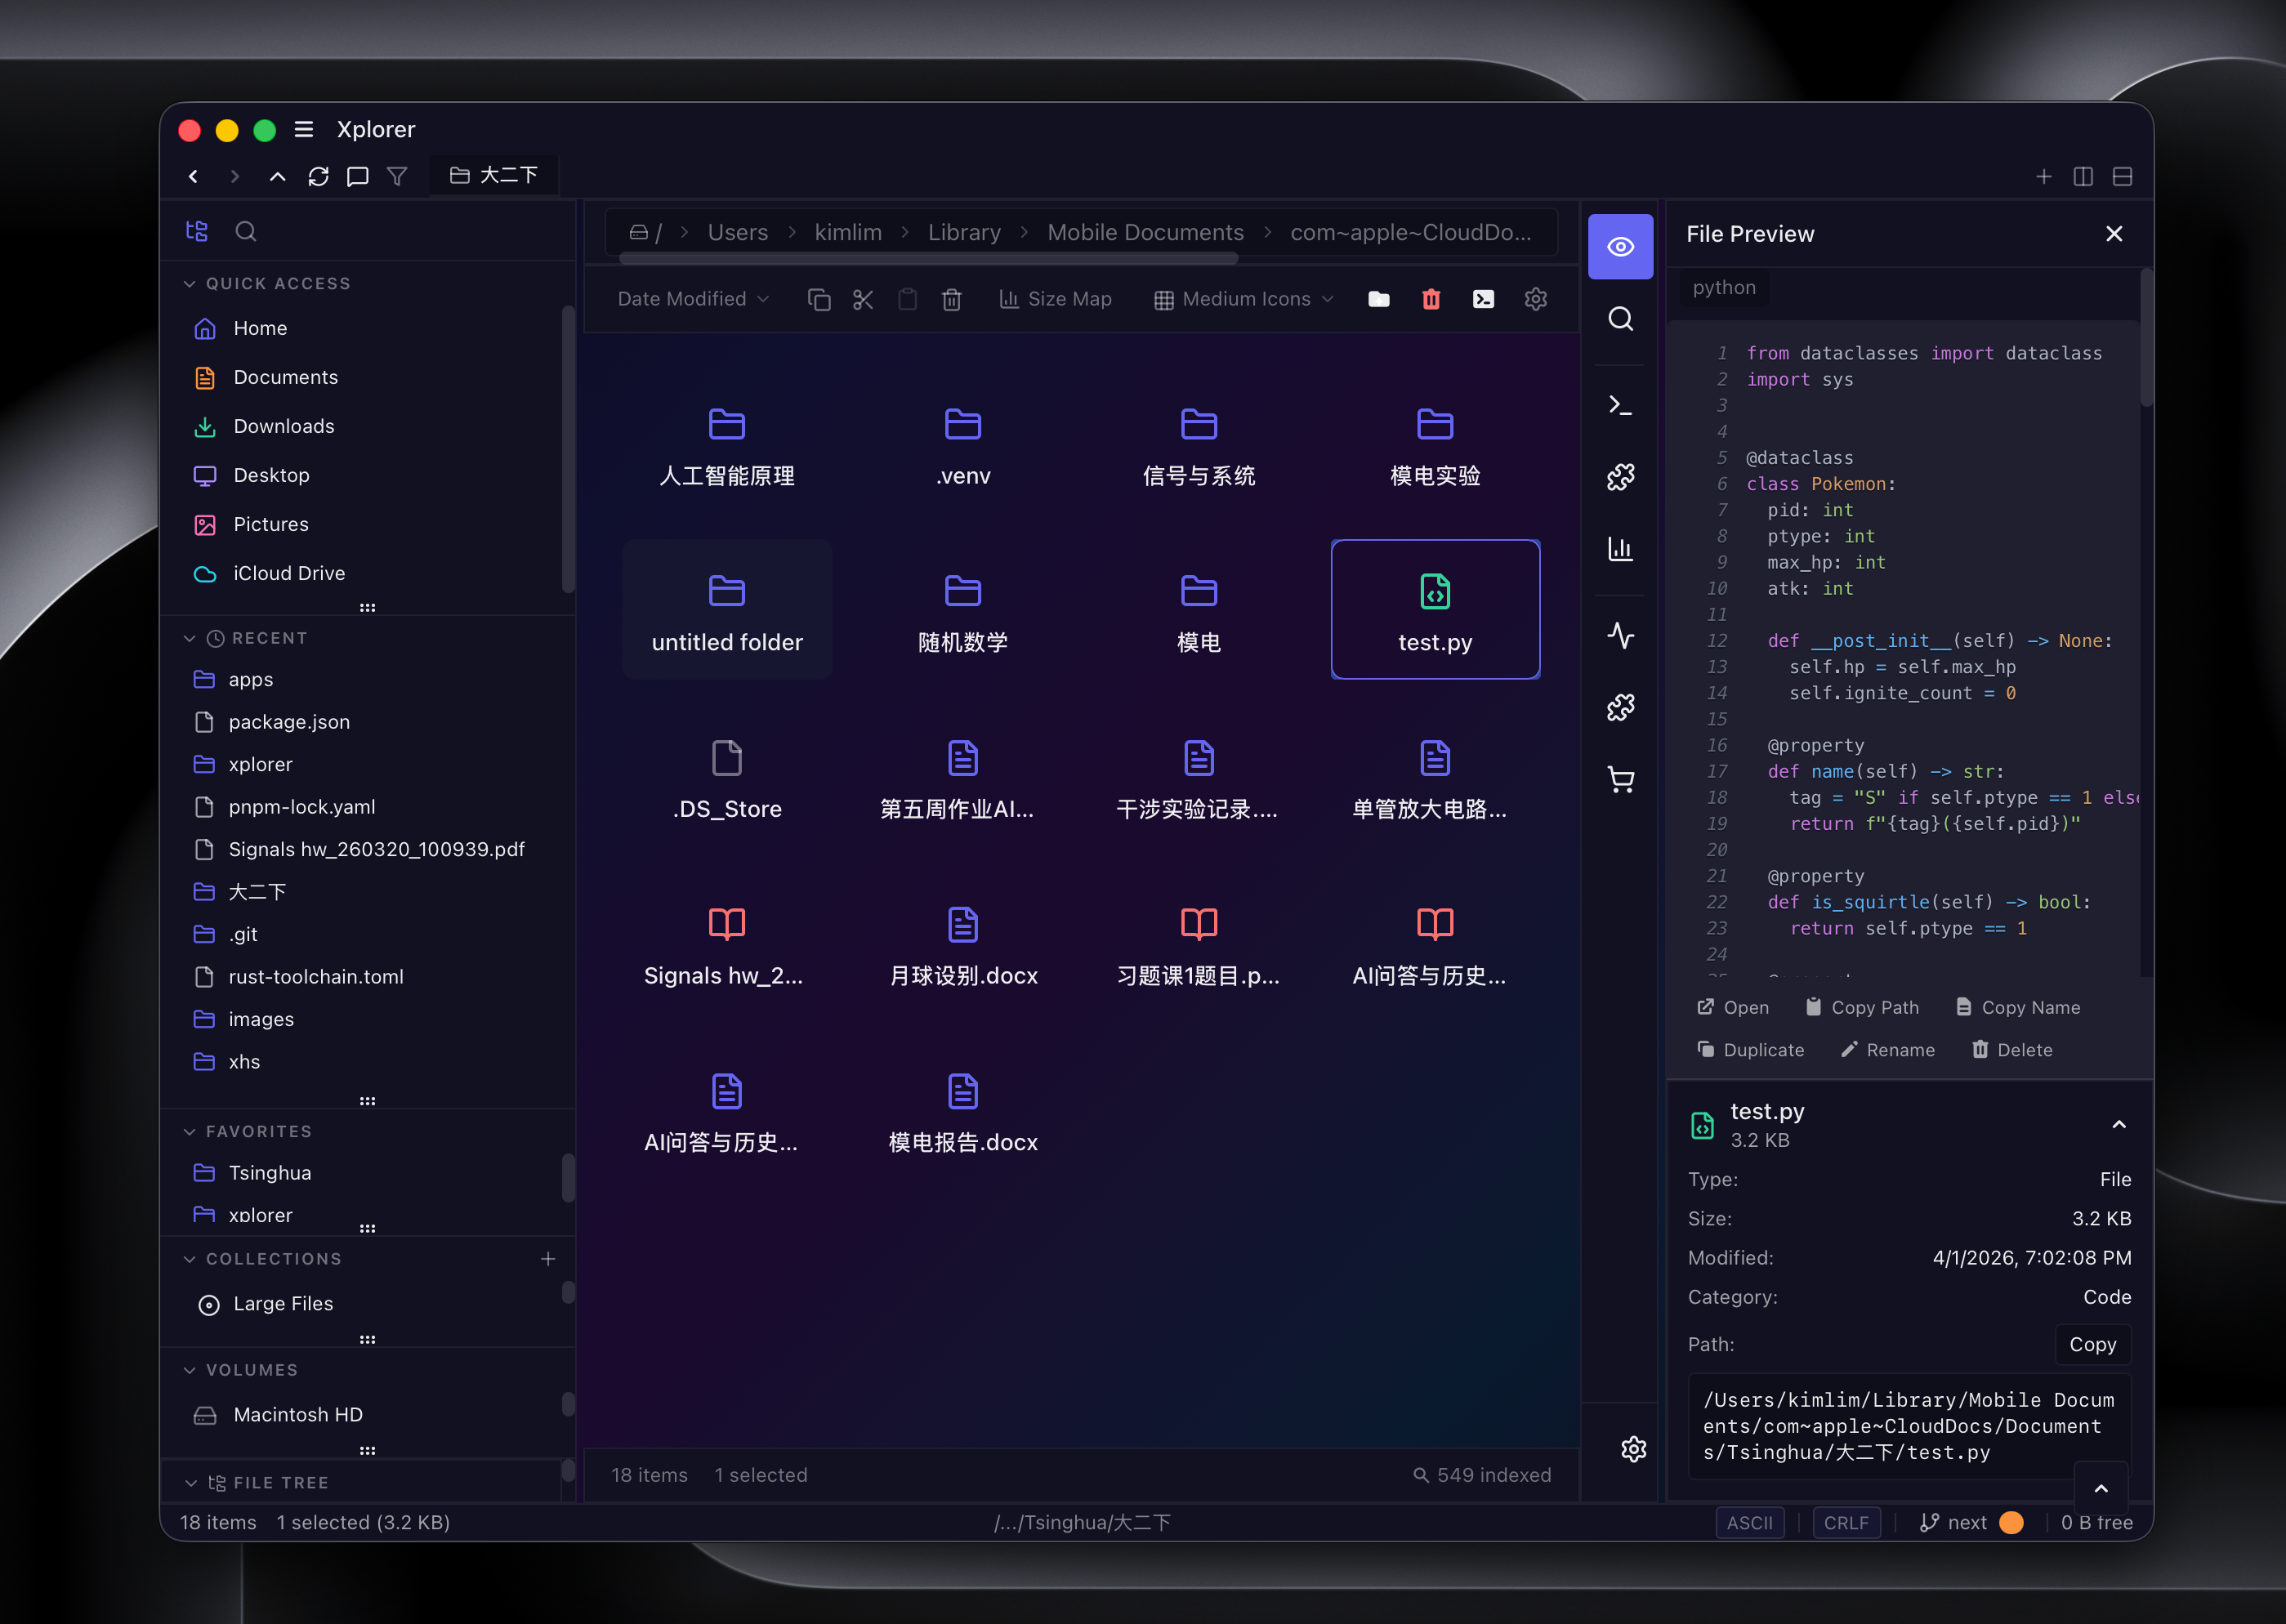Click the breadcrumb horizontal scrollbar
The height and width of the screenshot is (1624, 2286).
pos(928,259)
